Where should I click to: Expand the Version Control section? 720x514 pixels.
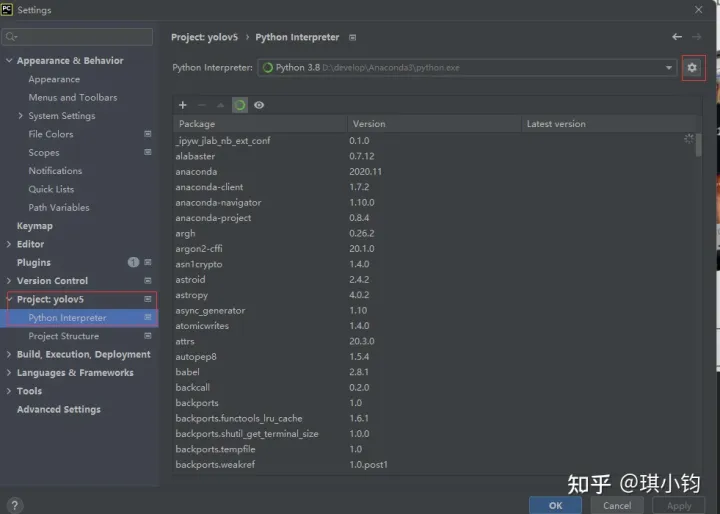9,281
